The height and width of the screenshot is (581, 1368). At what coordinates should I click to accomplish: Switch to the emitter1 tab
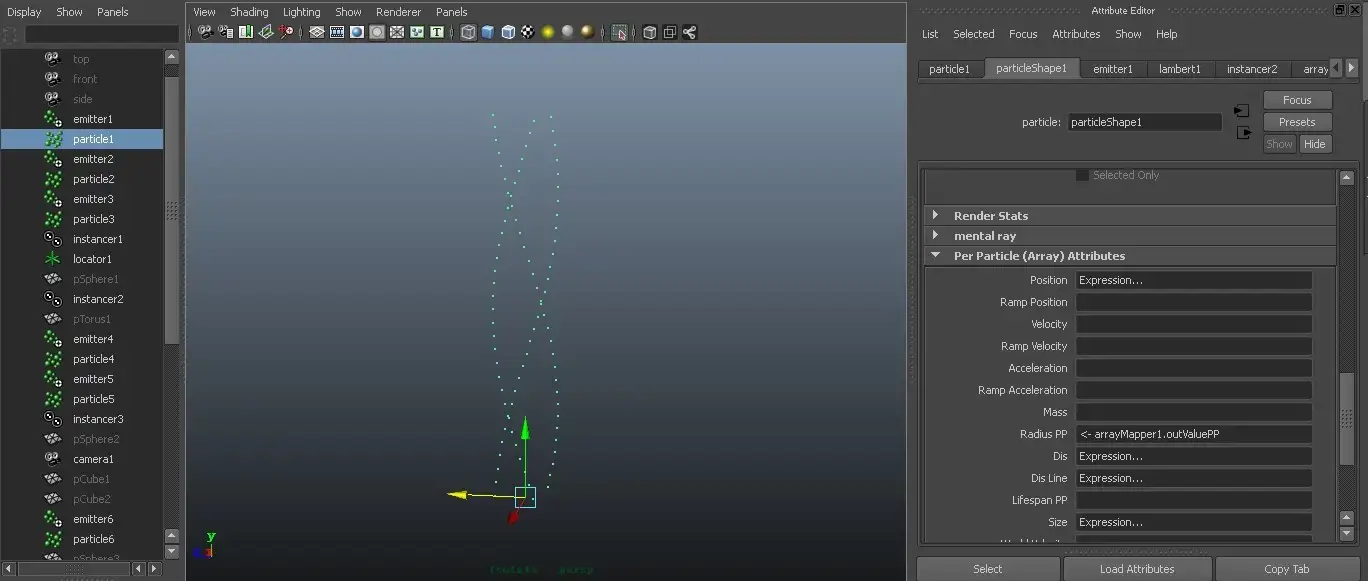[1112, 69]
